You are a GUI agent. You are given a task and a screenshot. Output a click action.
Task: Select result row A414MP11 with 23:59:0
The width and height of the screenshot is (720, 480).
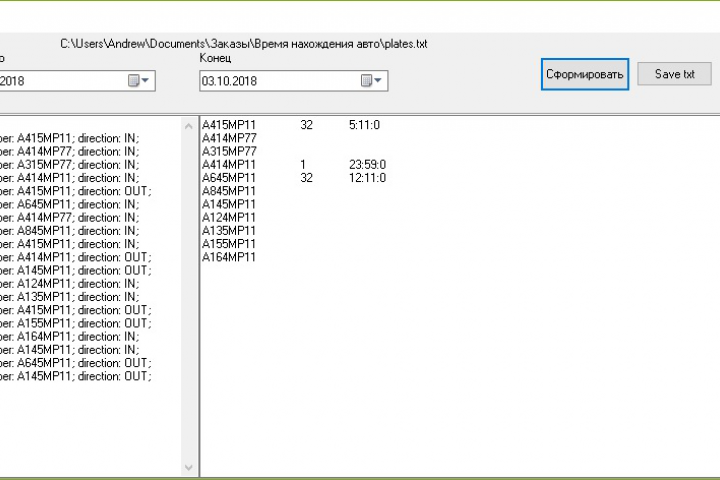(294, 164)
